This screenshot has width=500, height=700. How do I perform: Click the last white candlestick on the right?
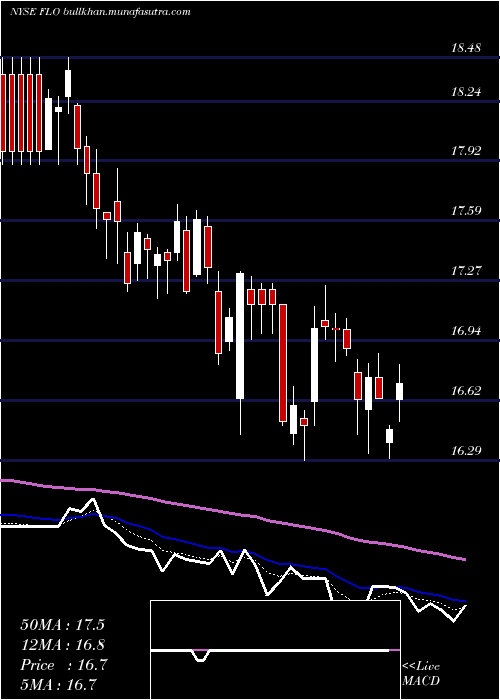coord(400,391)
